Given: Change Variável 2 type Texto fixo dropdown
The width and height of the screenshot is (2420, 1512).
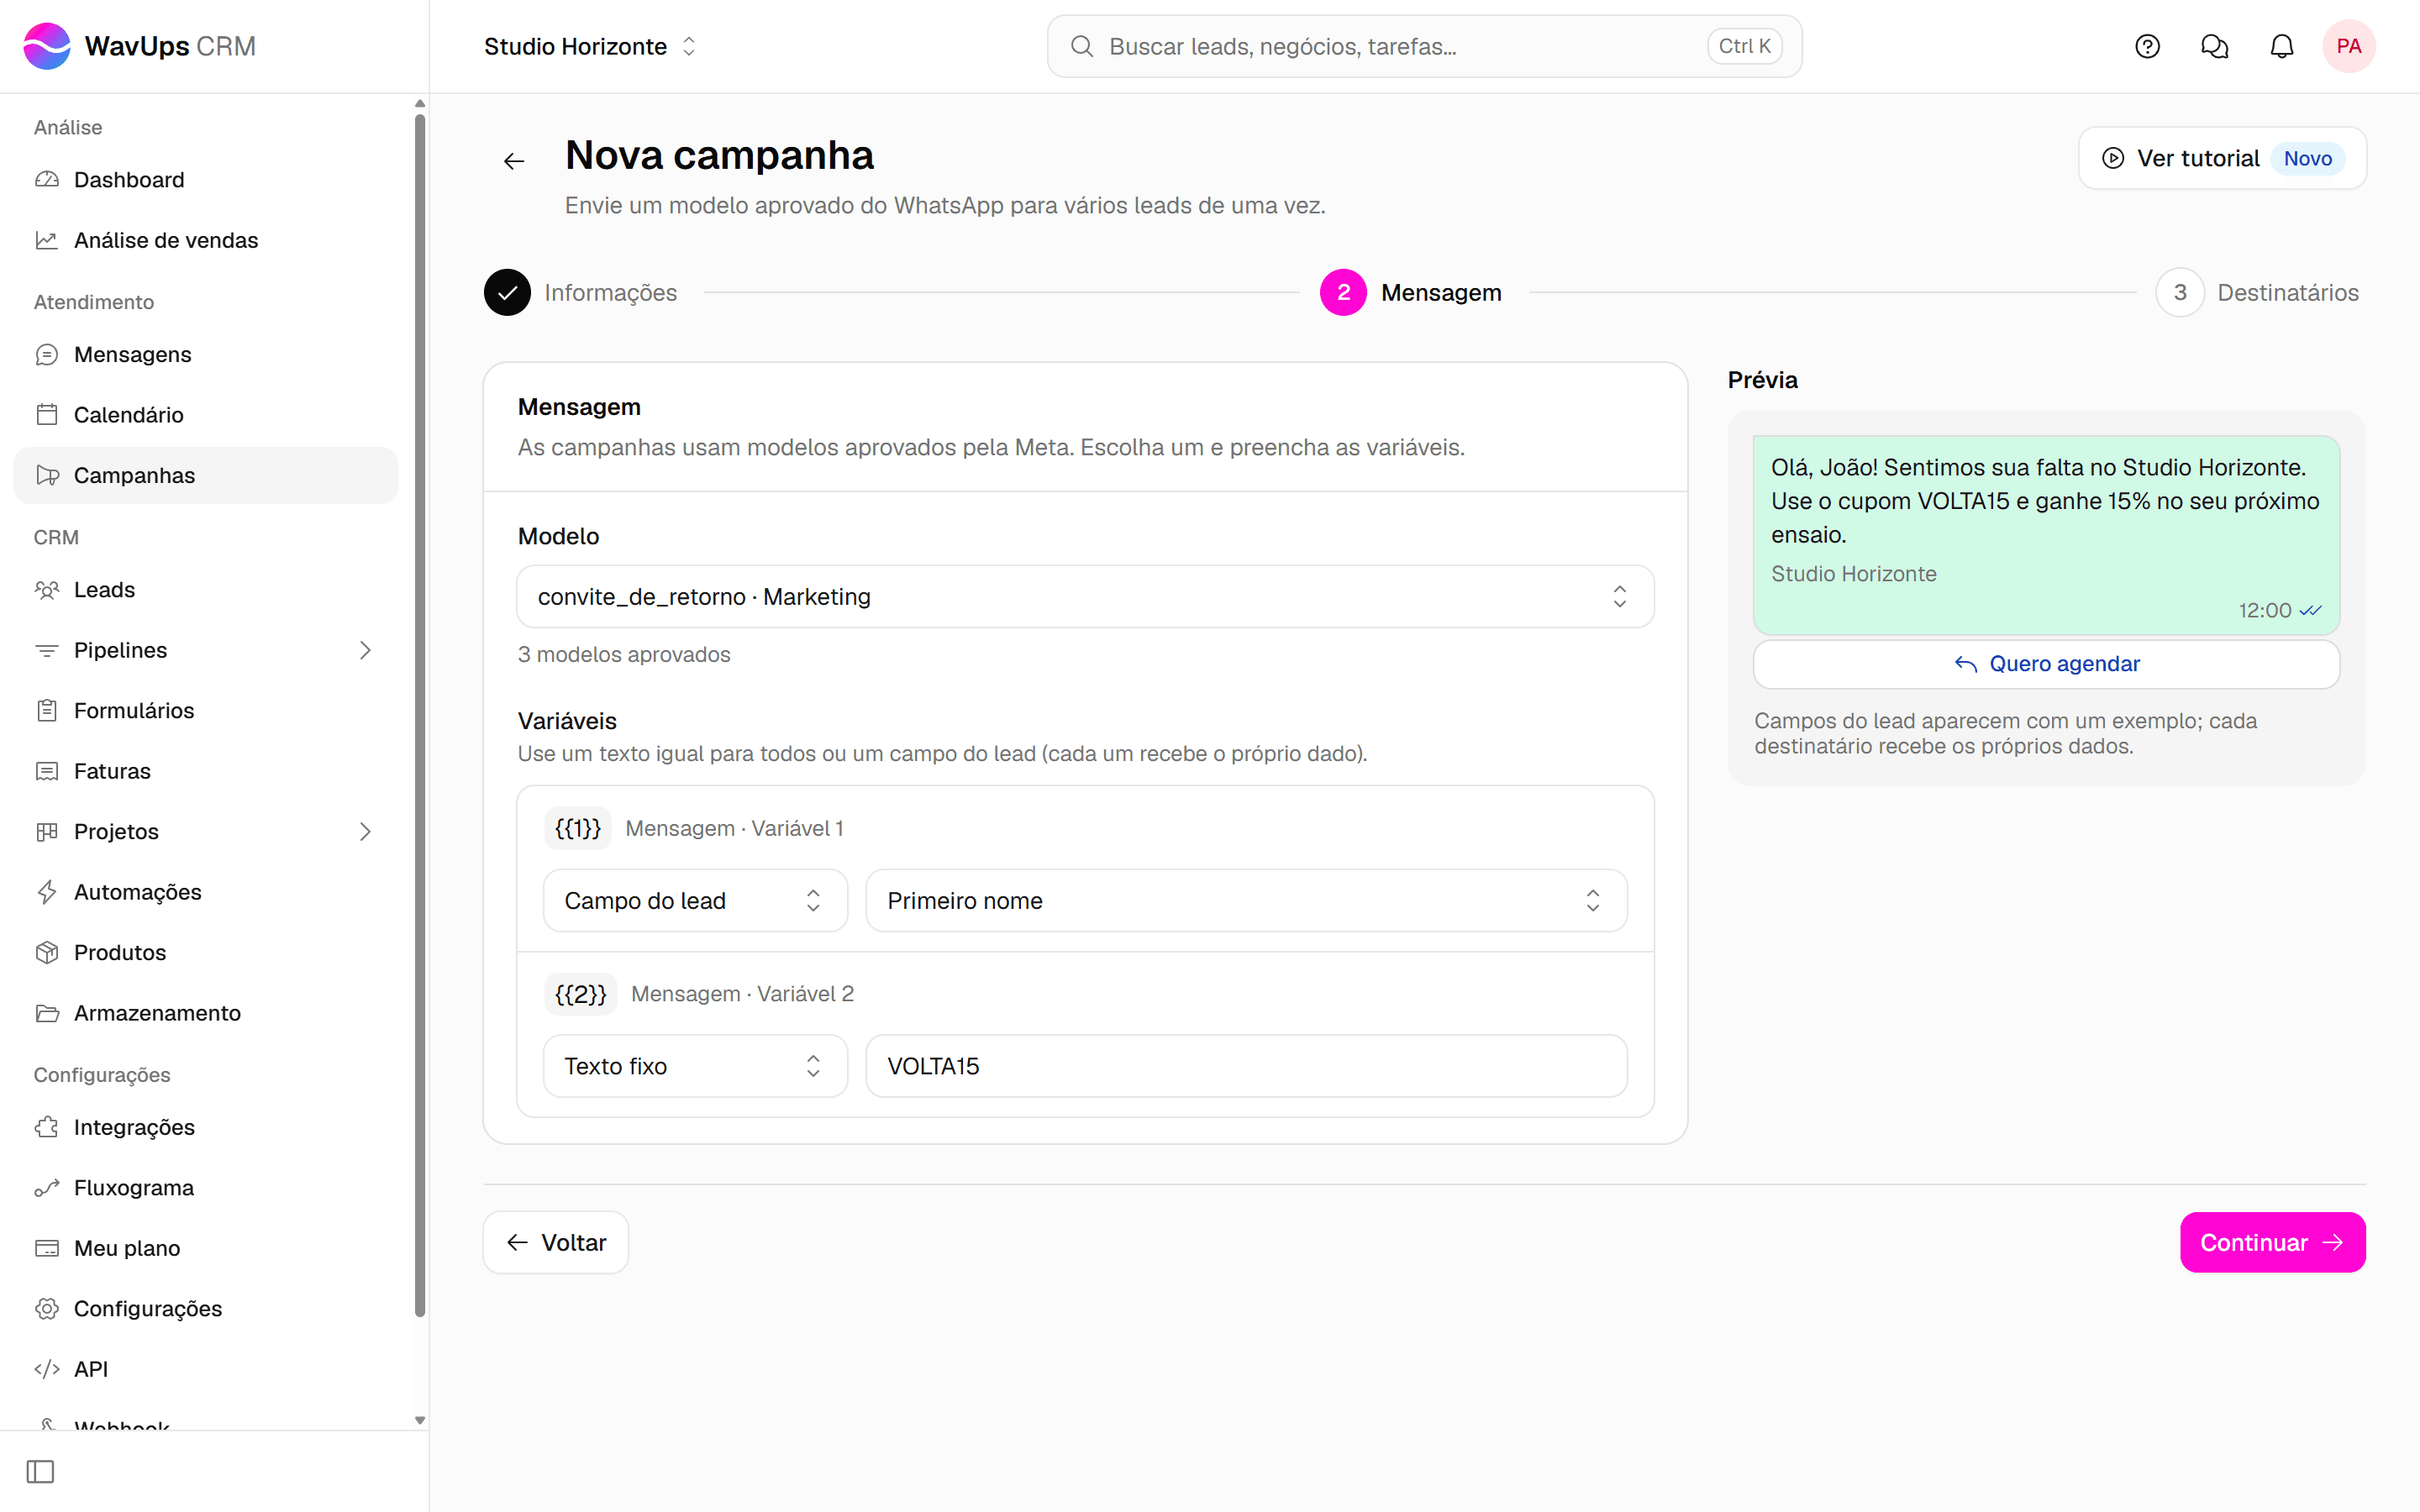Looking at the screenshot, I should (x=695, y=1066).
